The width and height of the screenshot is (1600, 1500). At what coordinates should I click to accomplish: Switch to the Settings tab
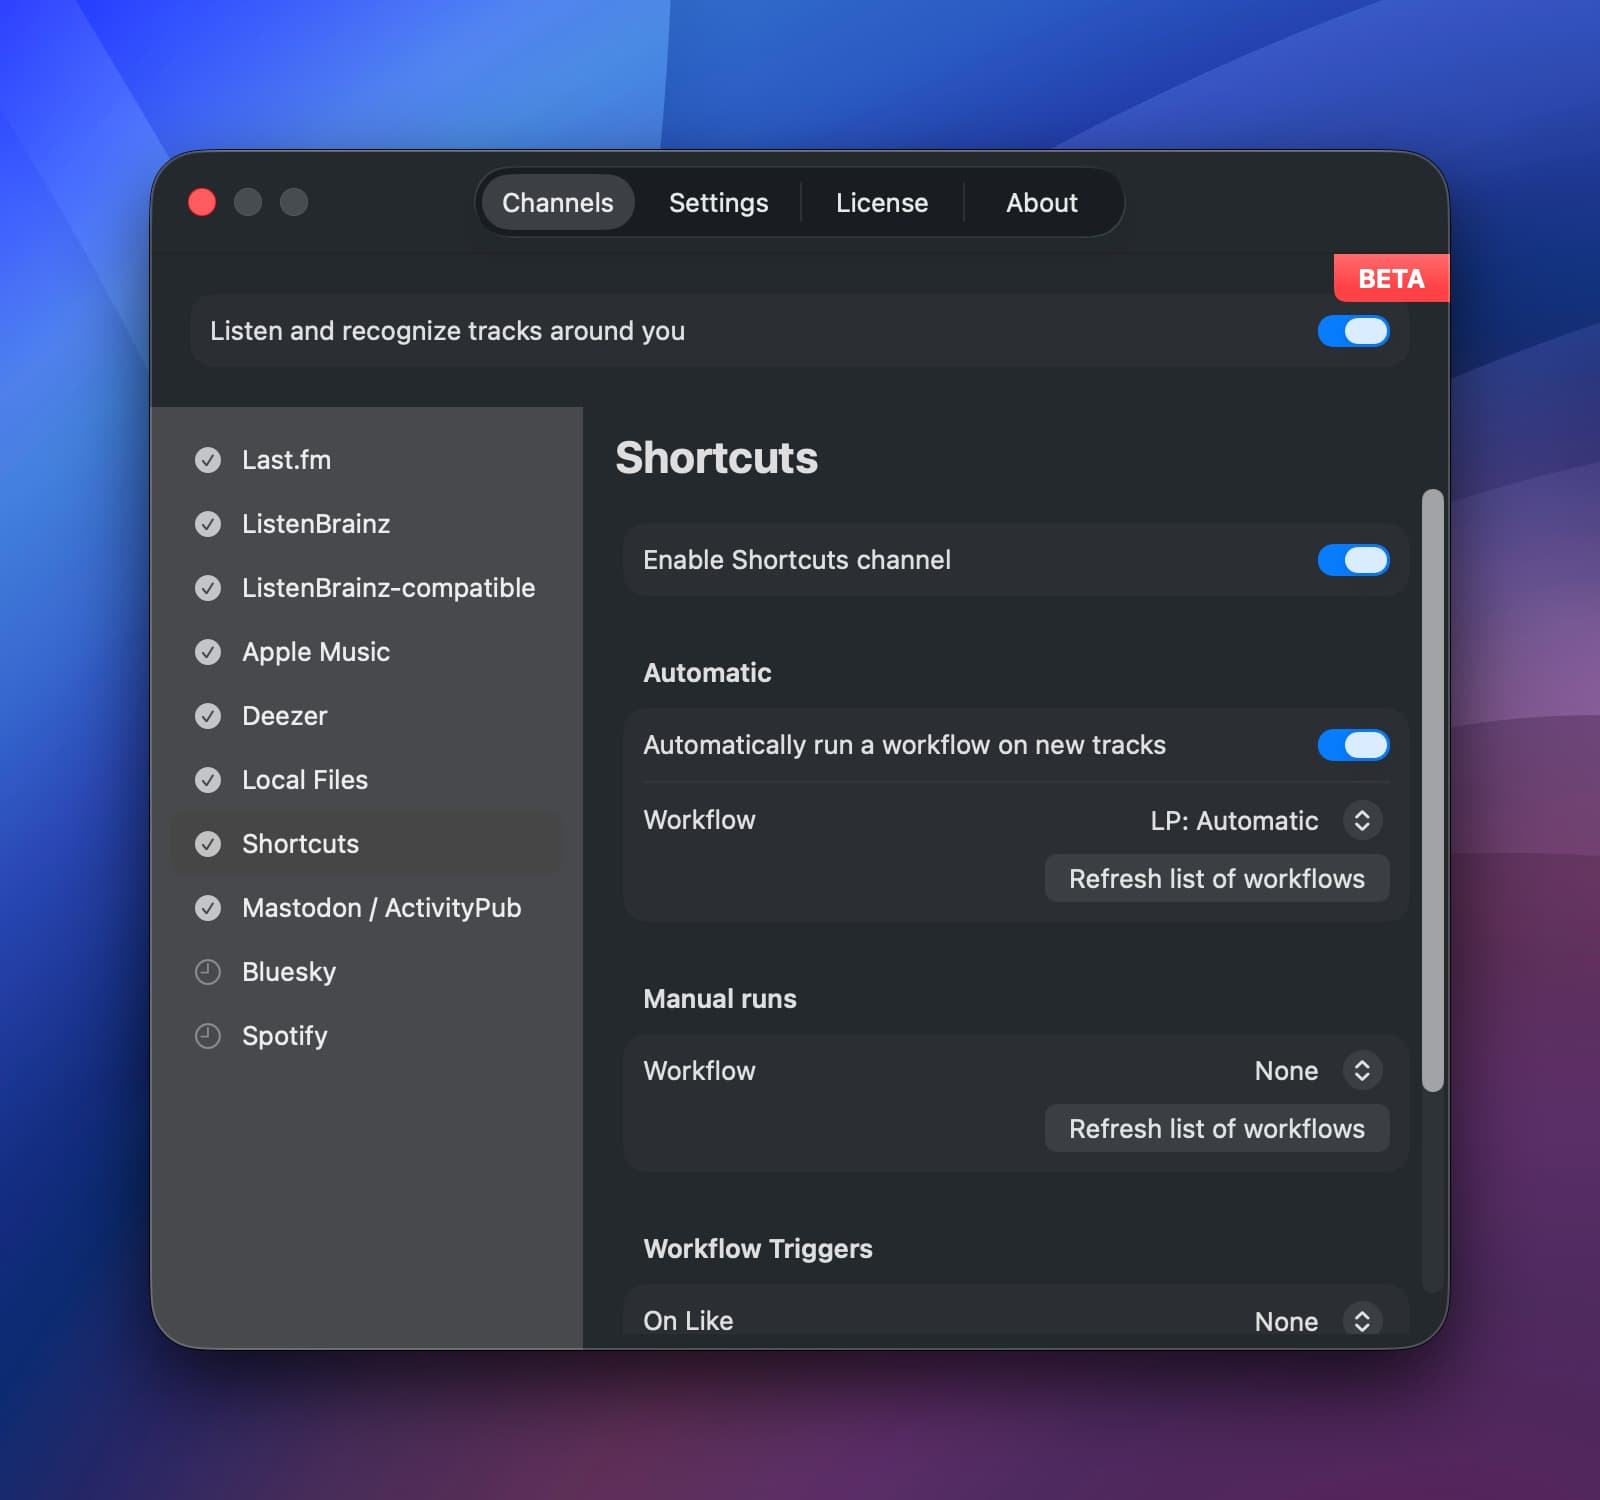[718, 203]
